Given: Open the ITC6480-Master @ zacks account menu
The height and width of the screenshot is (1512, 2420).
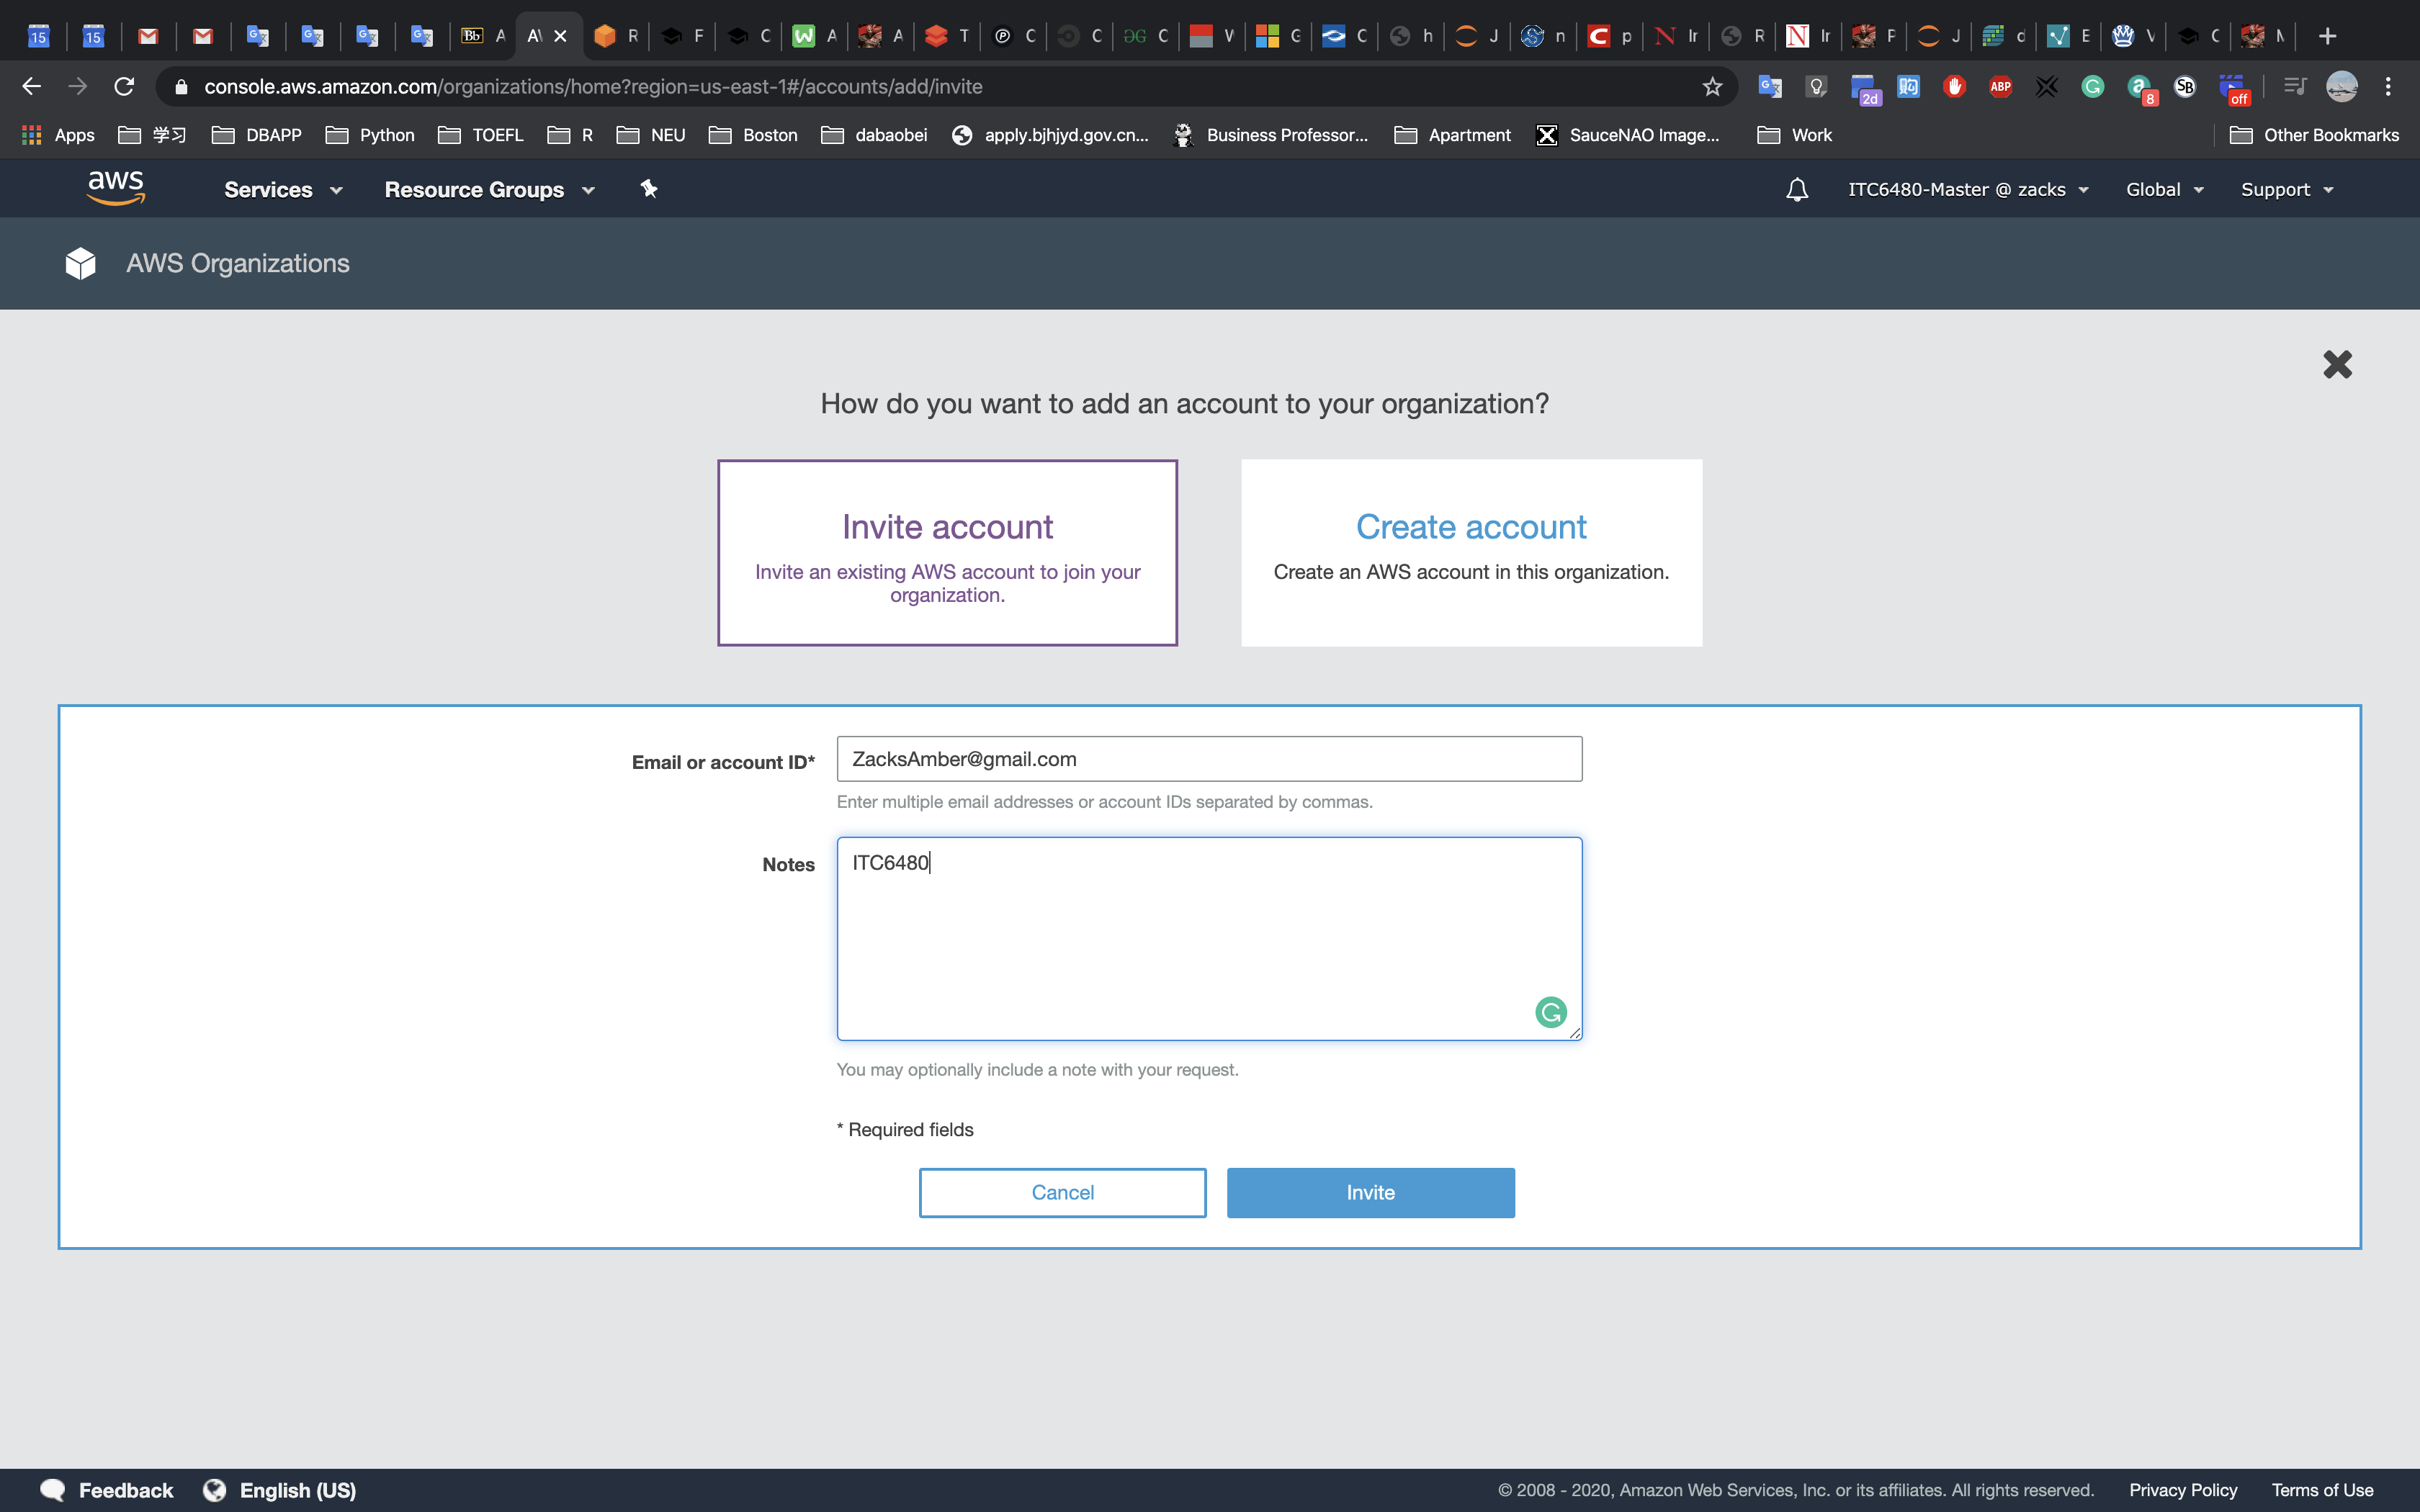Looking at the screenshot, I should 1967,190.
